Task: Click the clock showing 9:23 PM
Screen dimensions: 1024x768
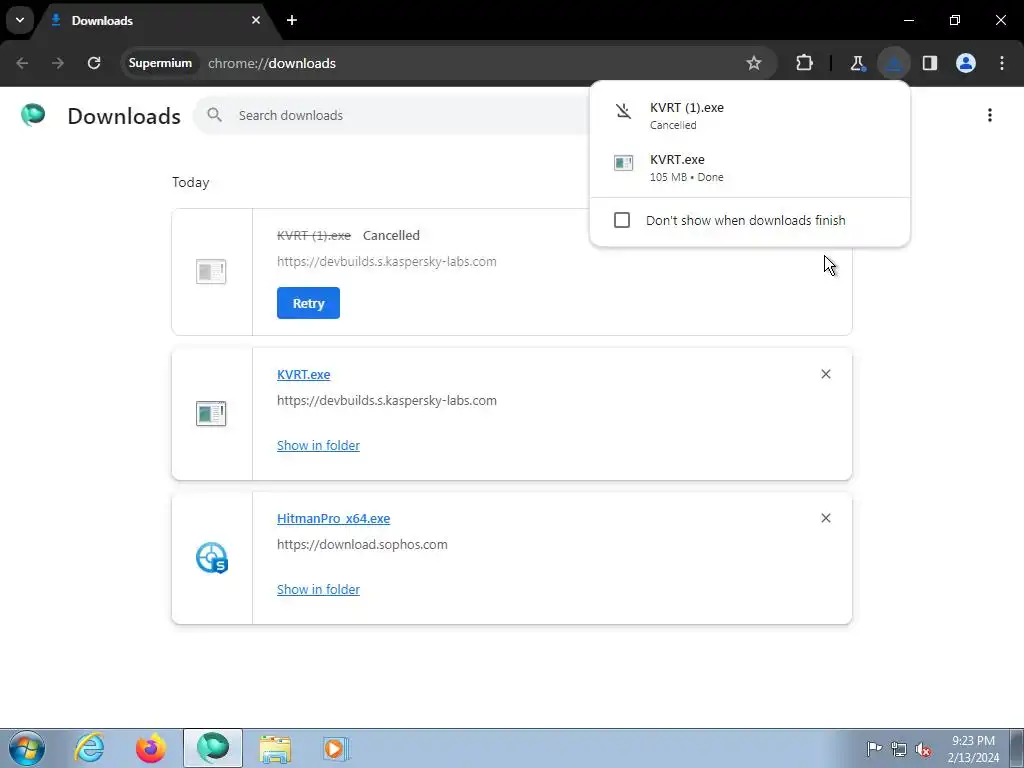Action: (x=973, y=749)
